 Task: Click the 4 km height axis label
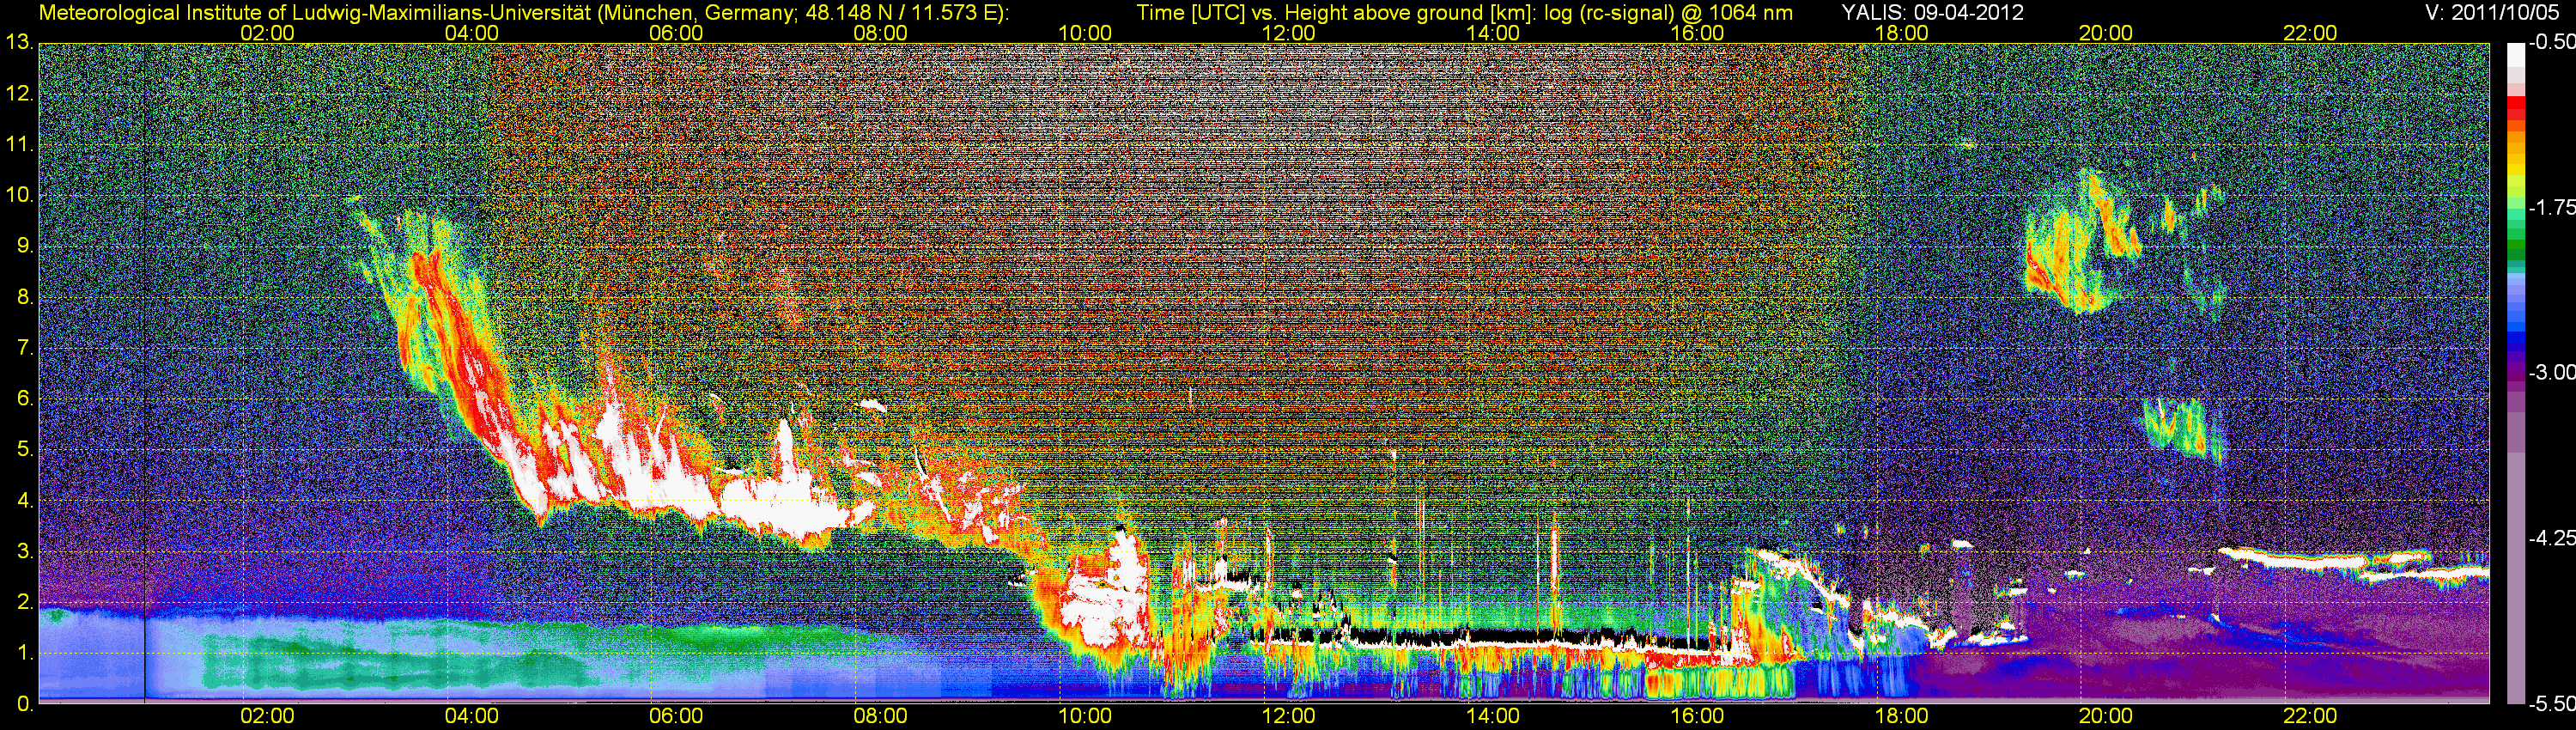click(25, 501)
